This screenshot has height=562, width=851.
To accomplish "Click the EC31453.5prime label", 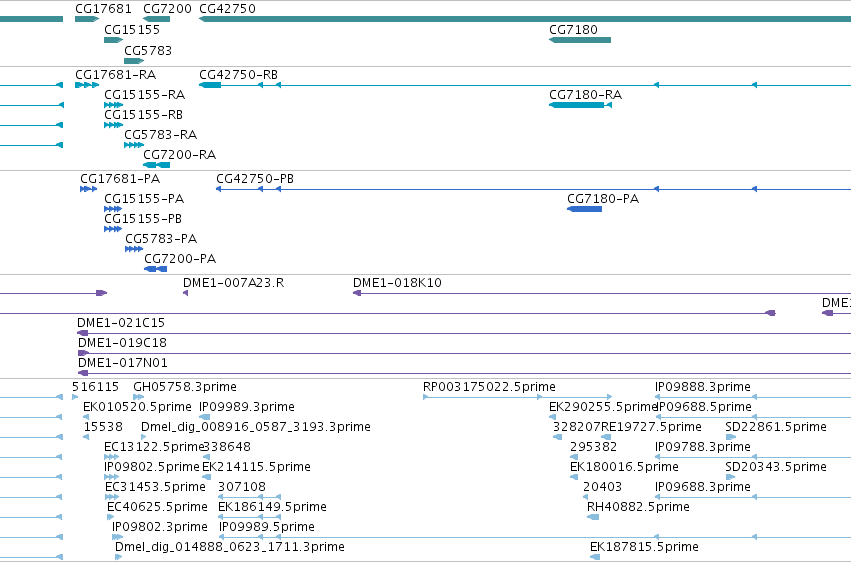I will (x=156, y=487).
